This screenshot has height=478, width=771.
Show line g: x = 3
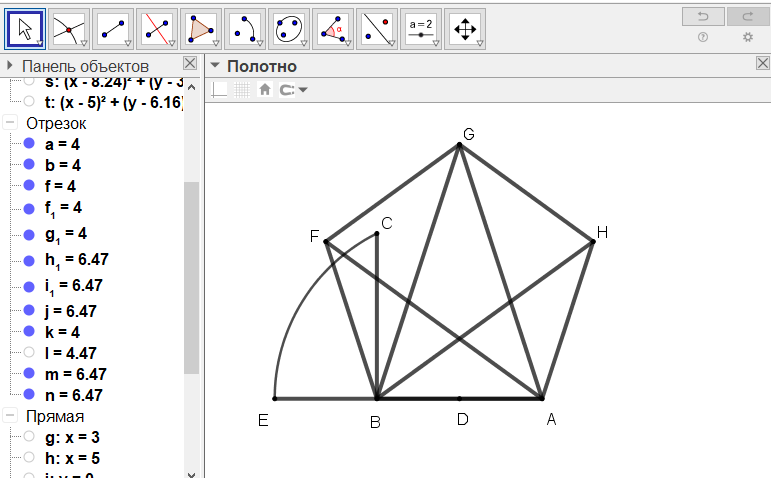(x=28, y=437)
